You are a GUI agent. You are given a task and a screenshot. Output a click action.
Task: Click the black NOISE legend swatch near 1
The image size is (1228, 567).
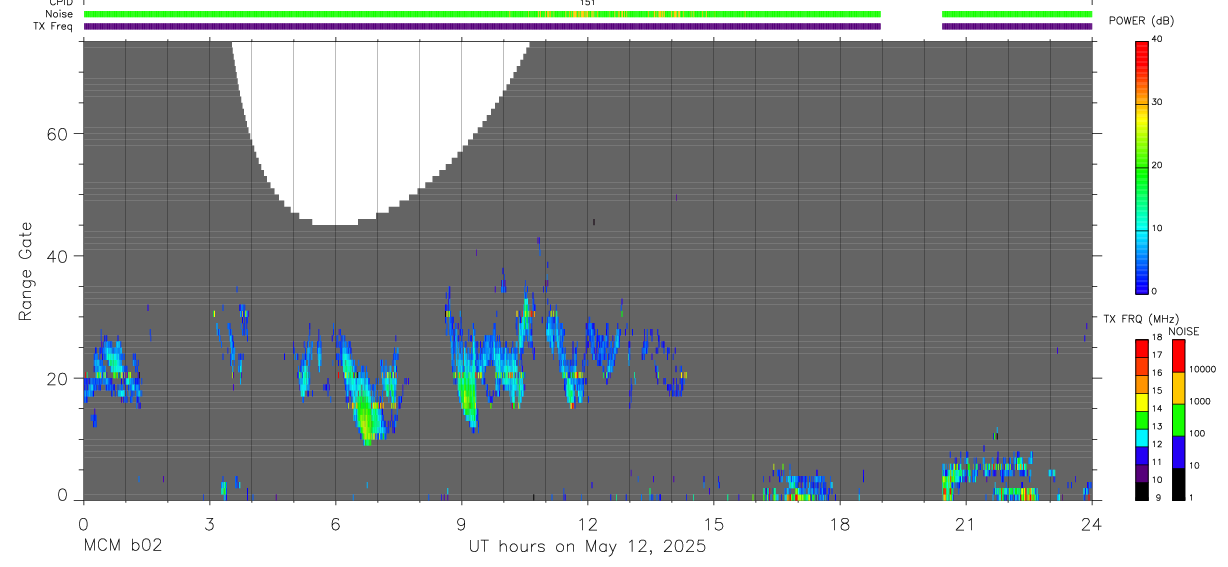[1178, 484]
